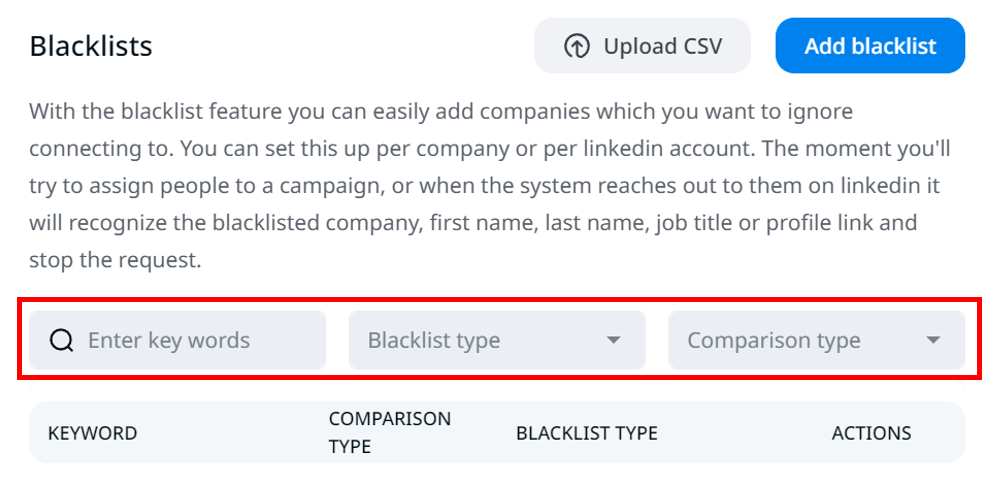Image resolution: width=984 pixels, height=481 pixels.
Task: Click the COMPARISON TYPE column header
Action: click(x=389, y=432)
